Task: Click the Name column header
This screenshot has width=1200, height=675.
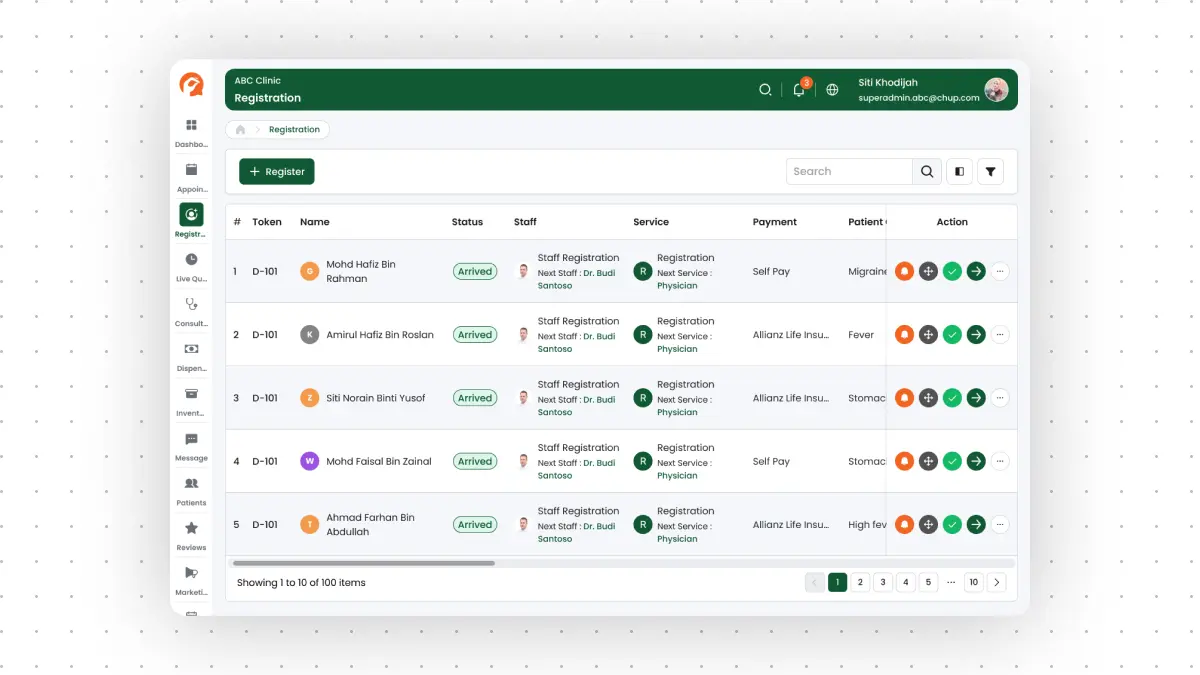Action: coord(315,222)
